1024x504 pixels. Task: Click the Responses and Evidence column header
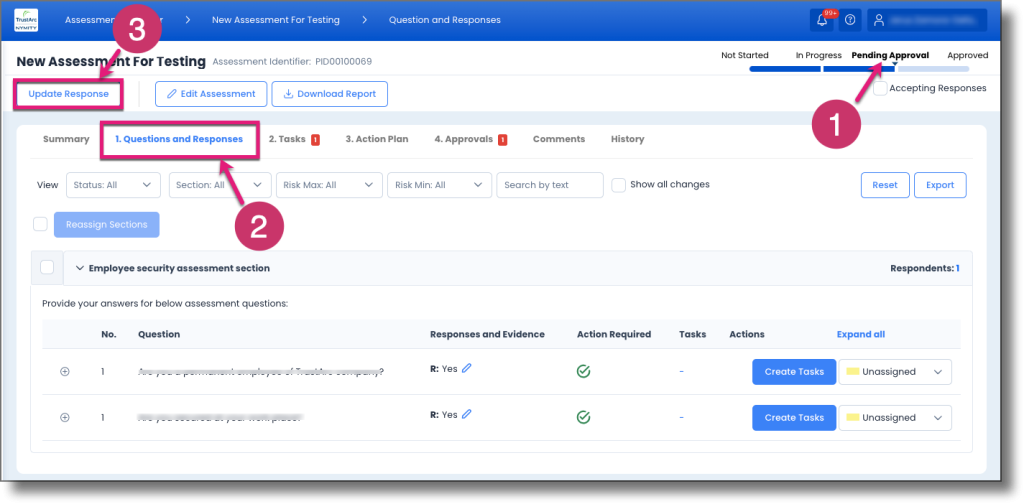487,334
